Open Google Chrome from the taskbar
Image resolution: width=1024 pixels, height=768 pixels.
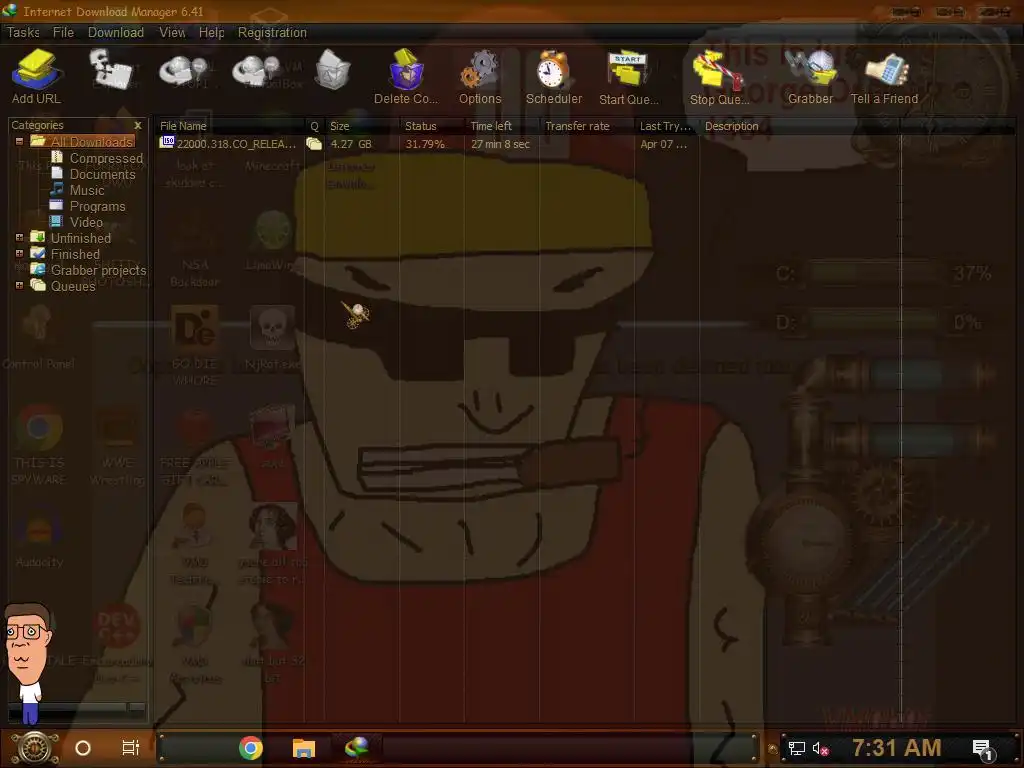251,748
